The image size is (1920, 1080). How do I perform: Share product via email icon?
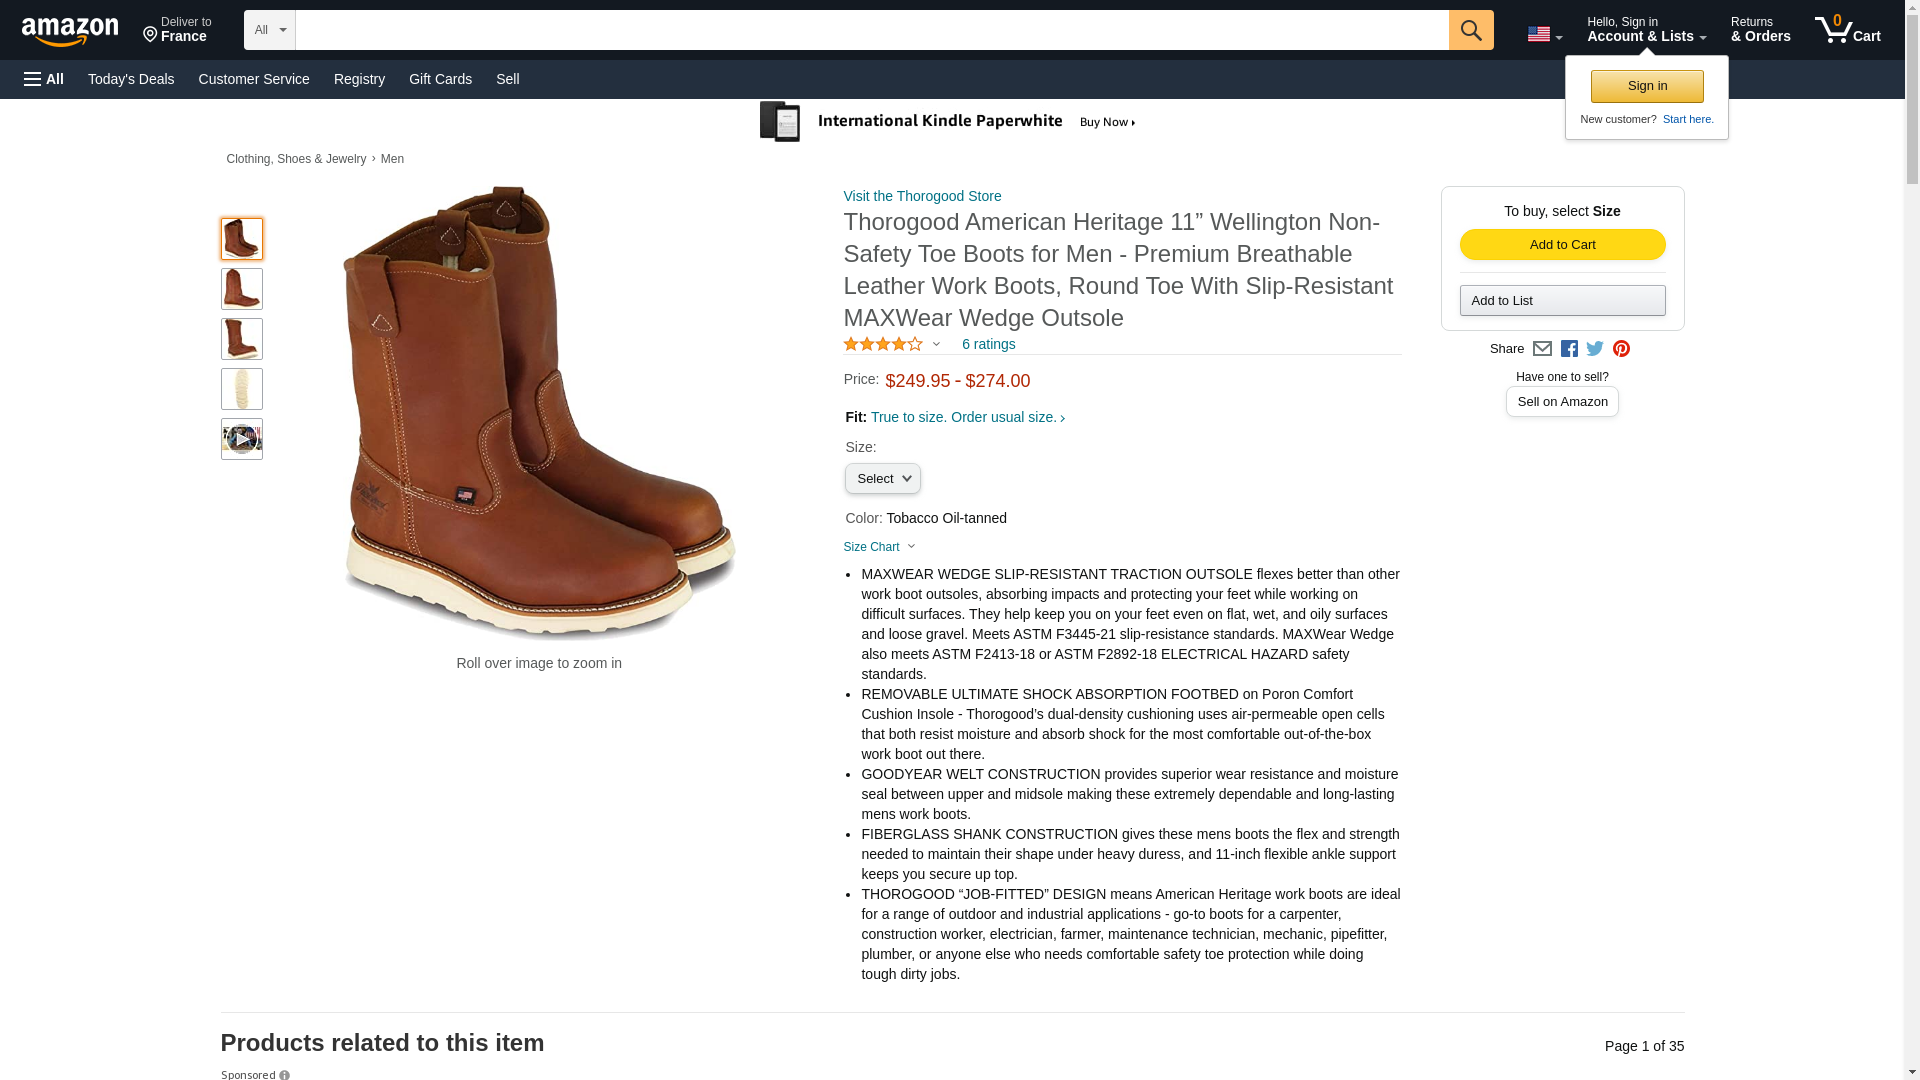tap(1542, 349)
